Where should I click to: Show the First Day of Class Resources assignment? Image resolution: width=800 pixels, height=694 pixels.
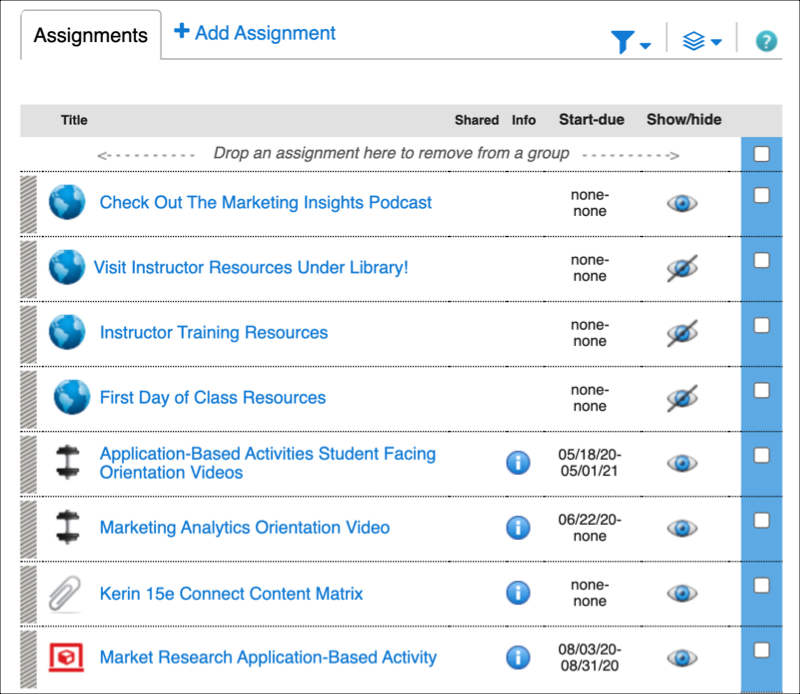[682, 398]
